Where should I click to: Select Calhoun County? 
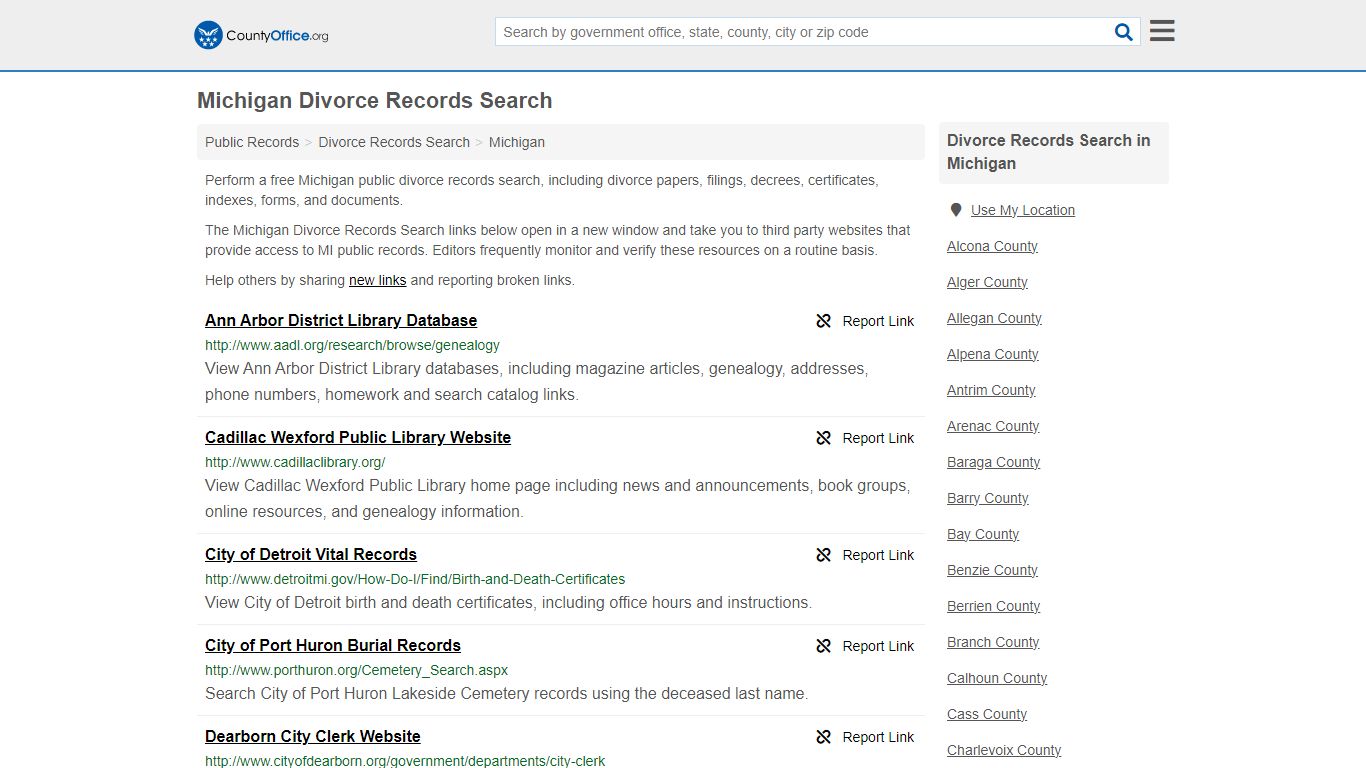tap(997, 678)
